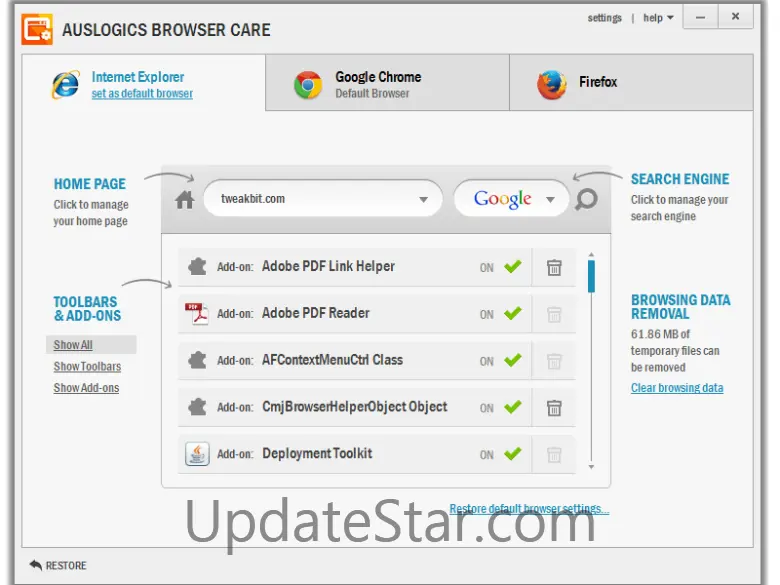Click the trash icon for AFContextMenuCtrl Class
The width and height of the screenshot is (780, 585).
554,361
